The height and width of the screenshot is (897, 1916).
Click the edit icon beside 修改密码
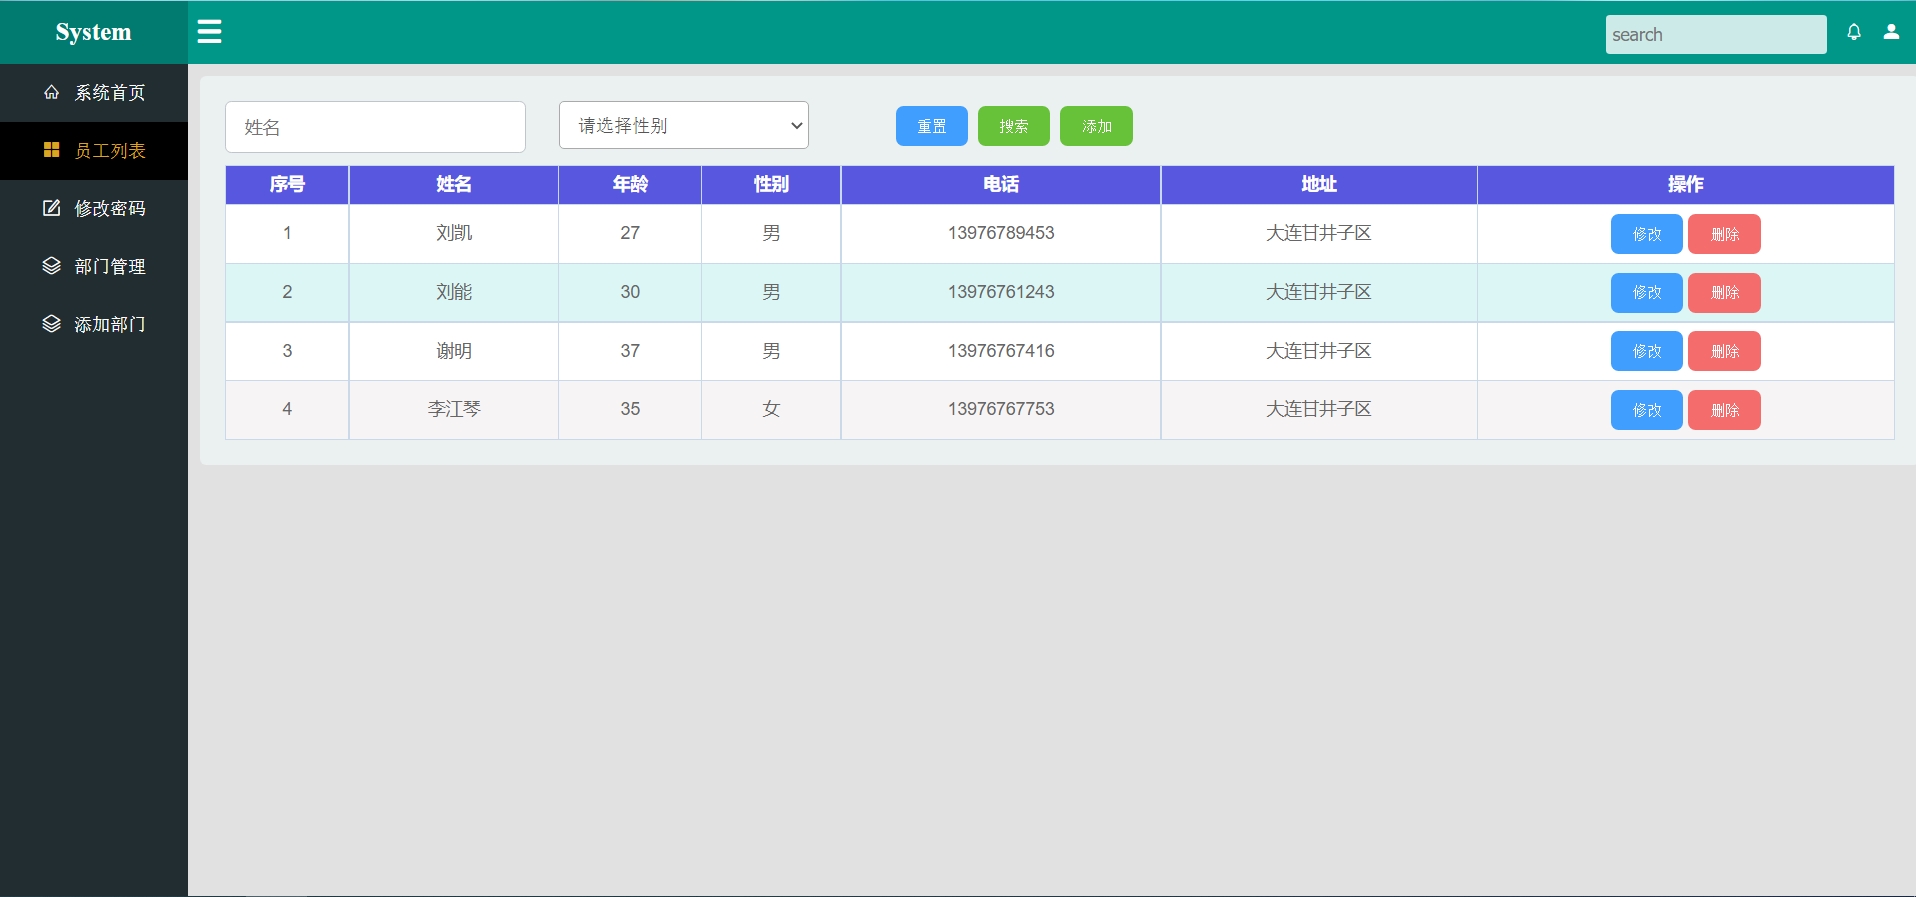pos(51,208)
